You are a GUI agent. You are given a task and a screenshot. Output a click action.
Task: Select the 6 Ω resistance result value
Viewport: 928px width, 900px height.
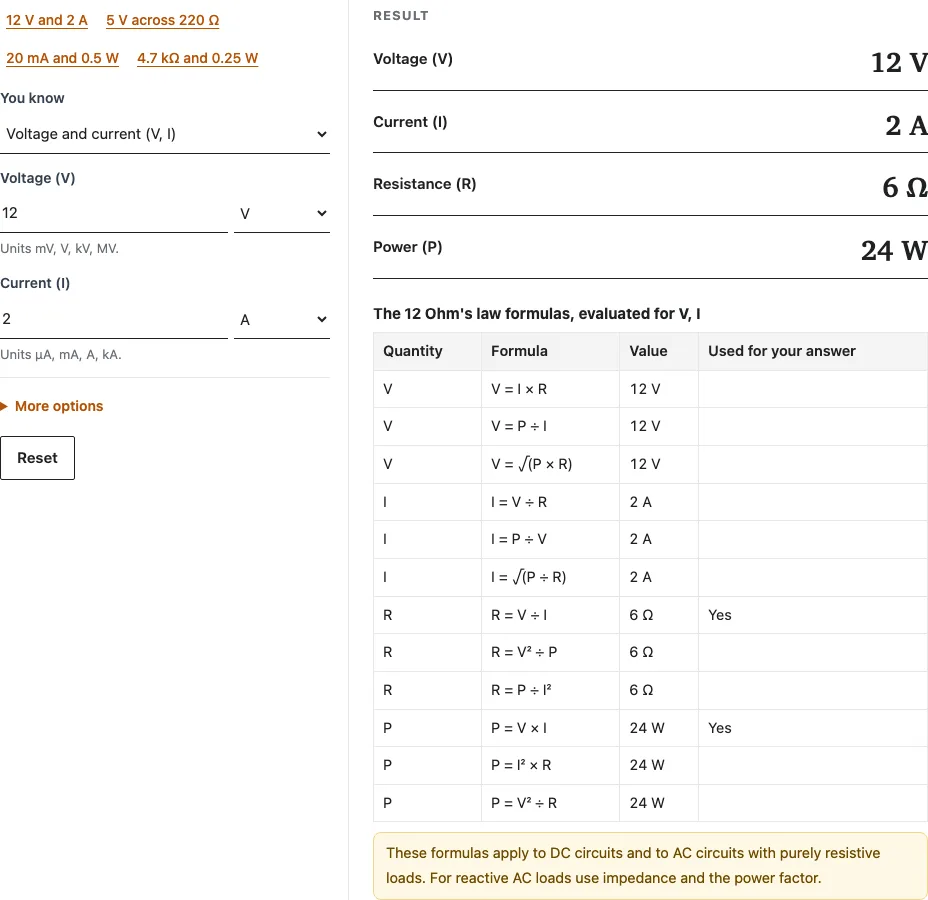[x=904, y=188]
